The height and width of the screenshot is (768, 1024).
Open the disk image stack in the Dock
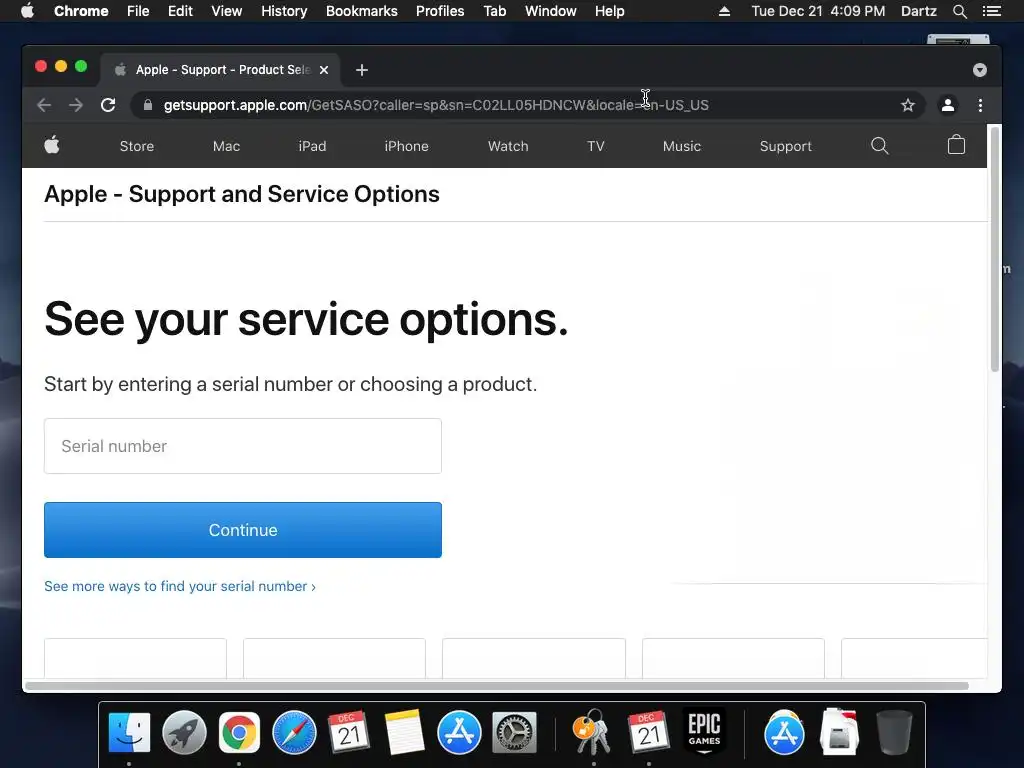(839, 732)
